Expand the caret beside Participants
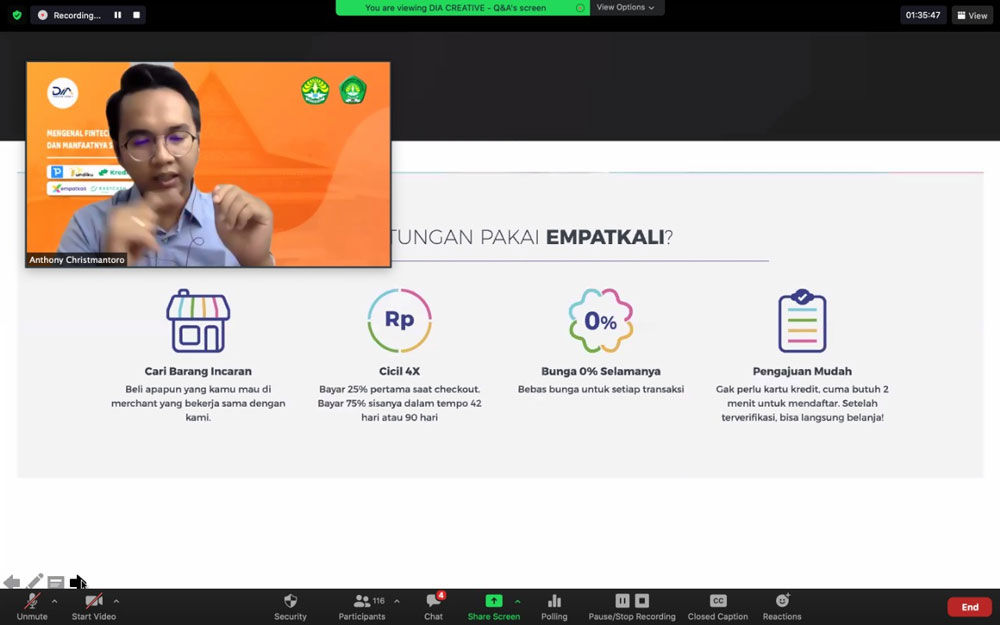The image size is (1000, 625). (397, 601)
